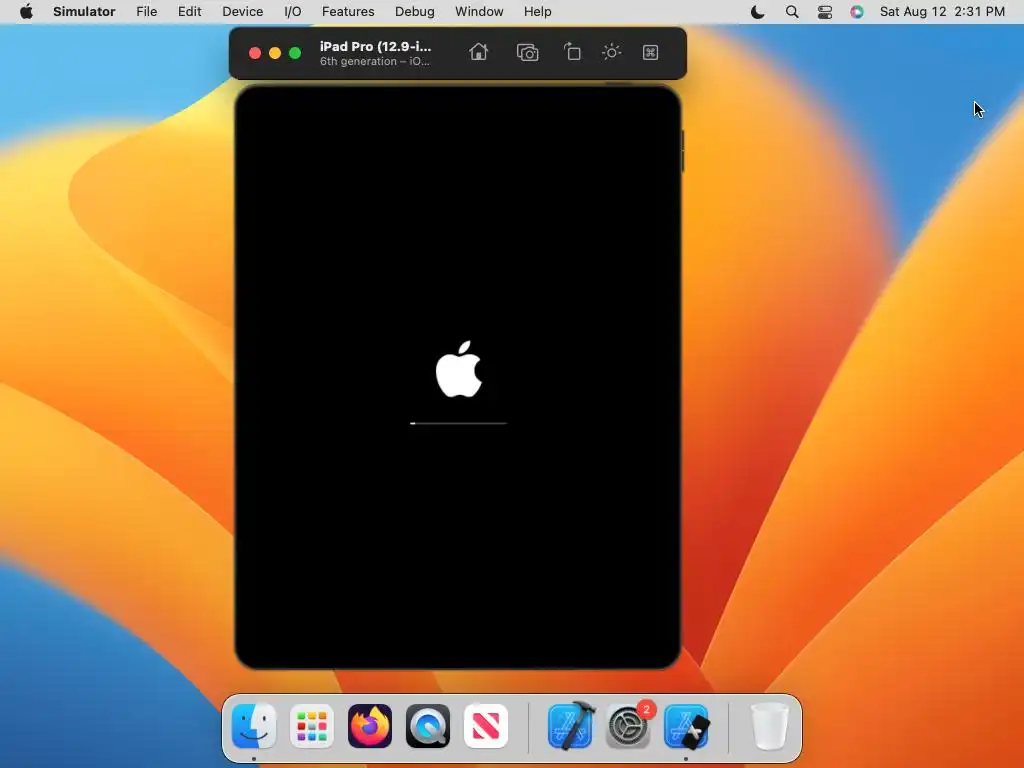This screenshot has width=1024, height=768.
Task: Open the Simulator app menu
Action: [x=84, y=12]
